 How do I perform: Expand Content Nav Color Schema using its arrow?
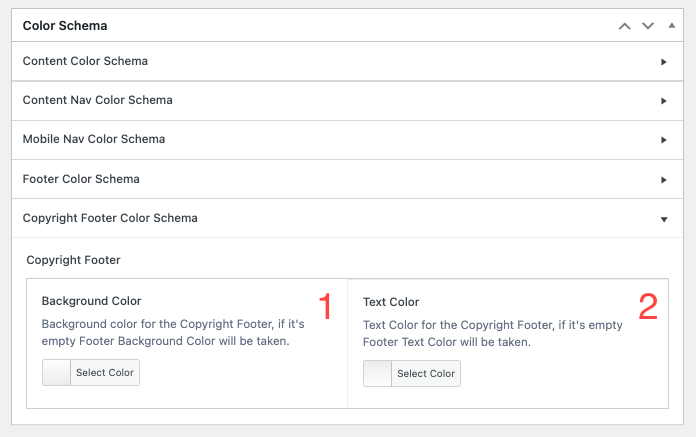664,101
